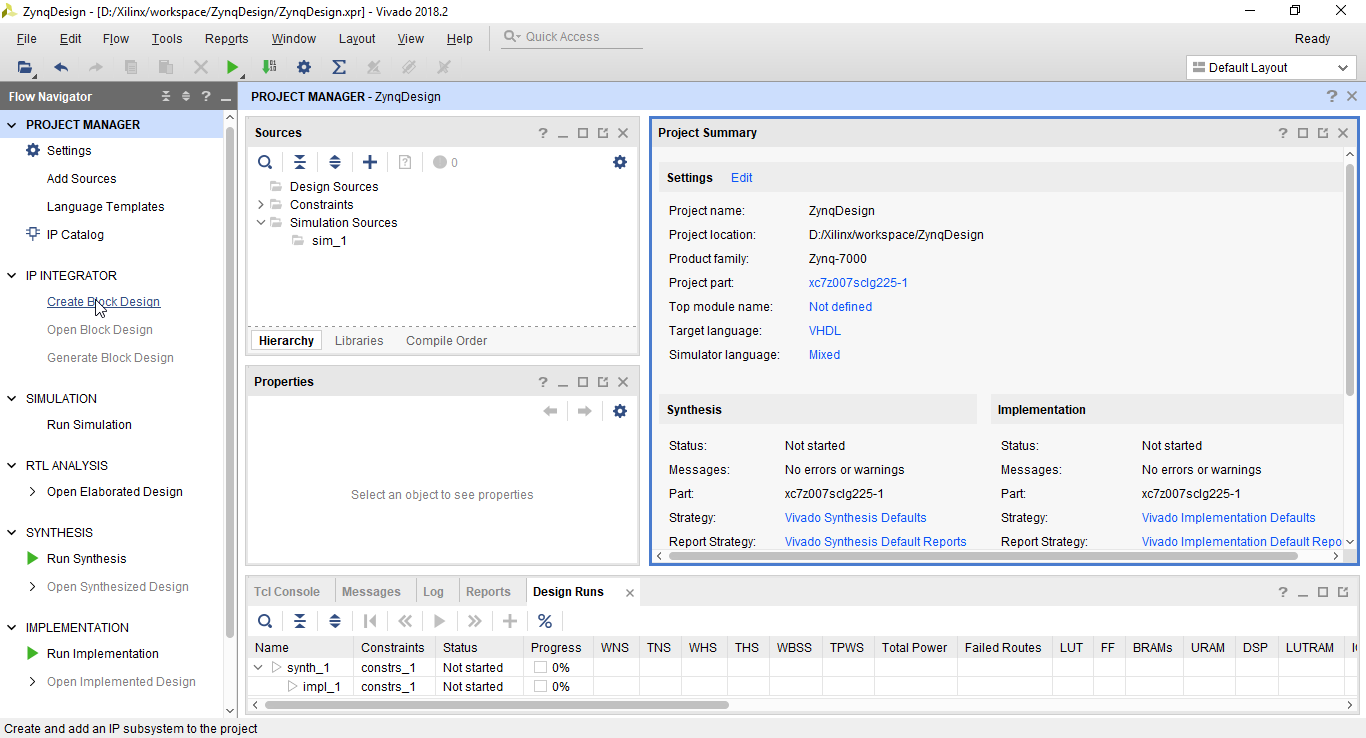Click the green Run arrow in the main toolbar
This screenshot has width=1366, height=738.
(x=232, y=68)
